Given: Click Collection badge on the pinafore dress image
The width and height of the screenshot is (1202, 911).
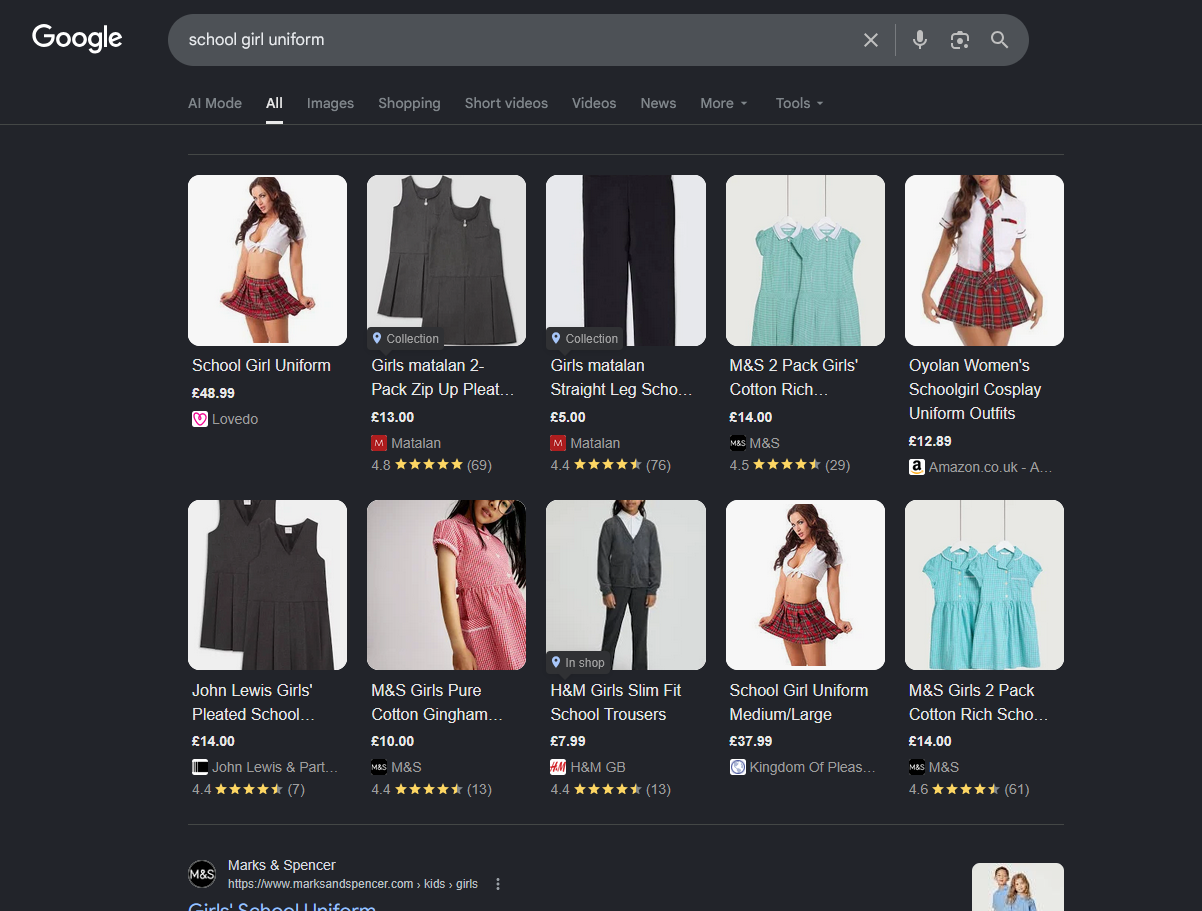Looking at the screenshot, I should click(x=405, y=338).
